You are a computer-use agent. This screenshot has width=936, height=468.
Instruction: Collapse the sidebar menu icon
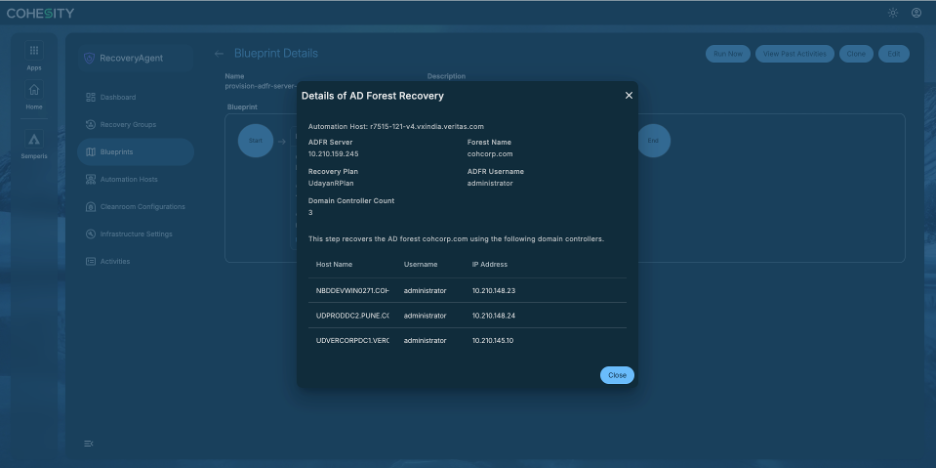[x=89, y=444]
